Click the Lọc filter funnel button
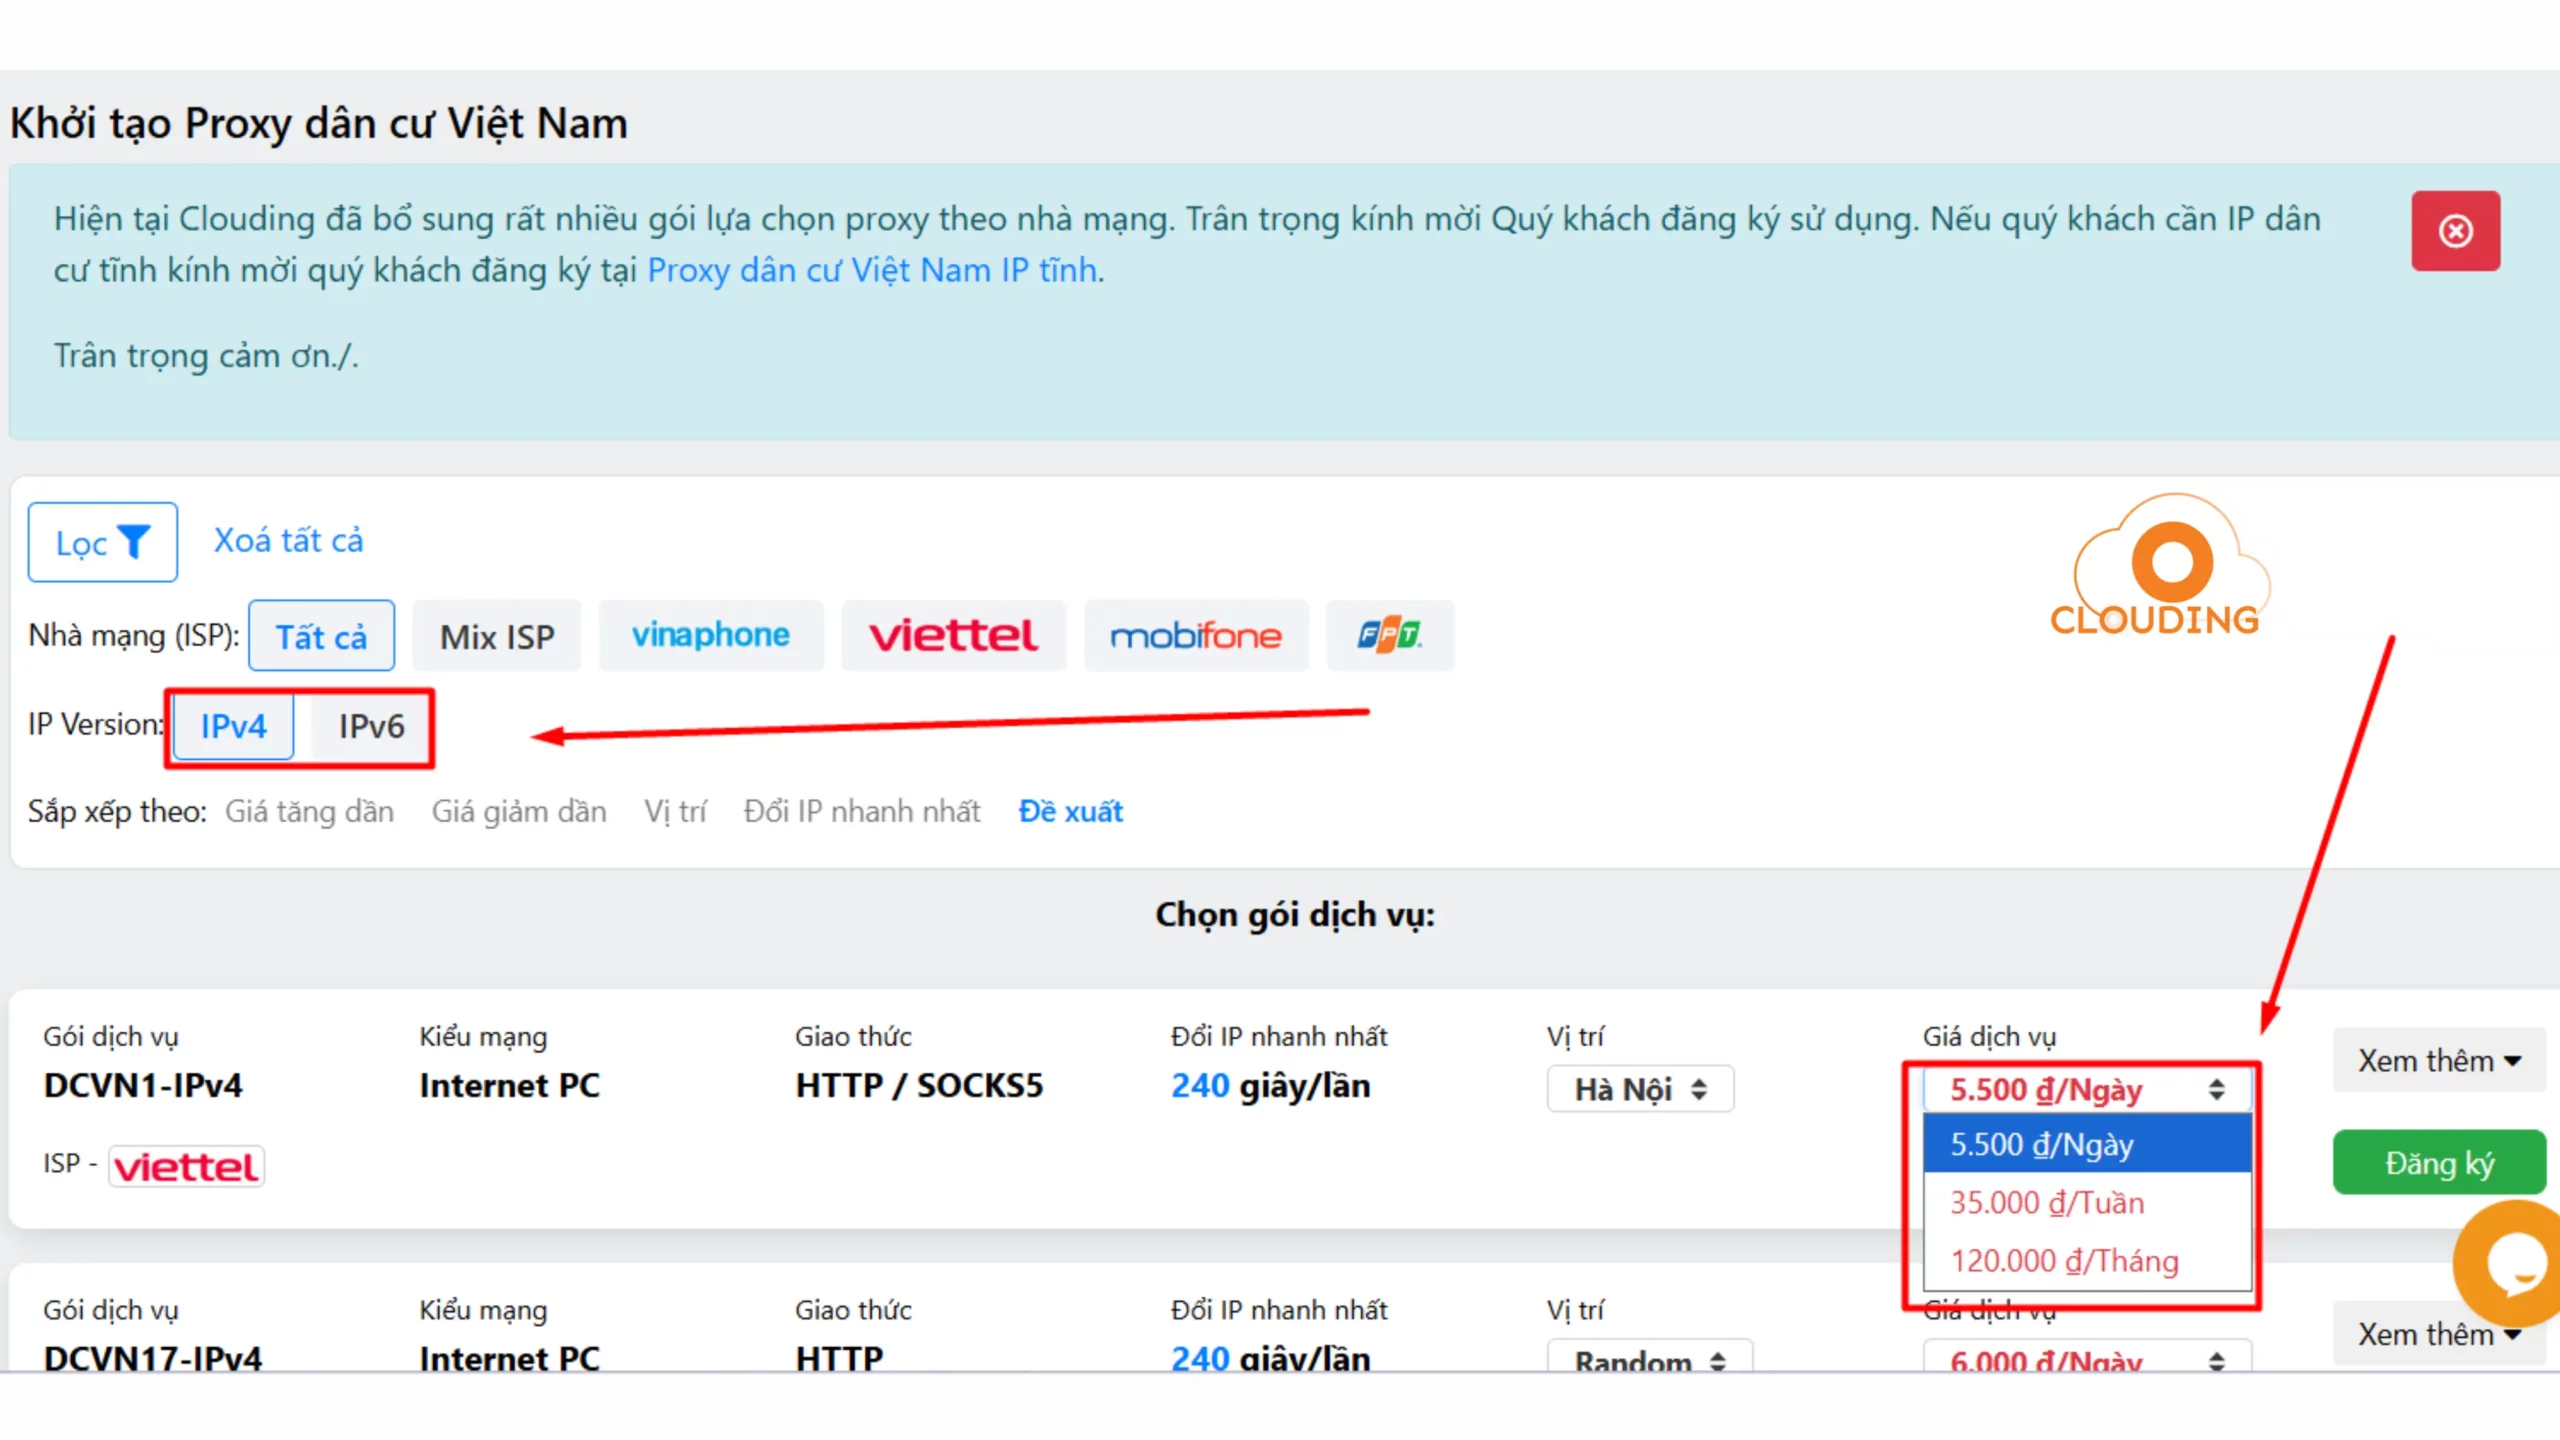2560x1440 pixels. tap(102, 542)
